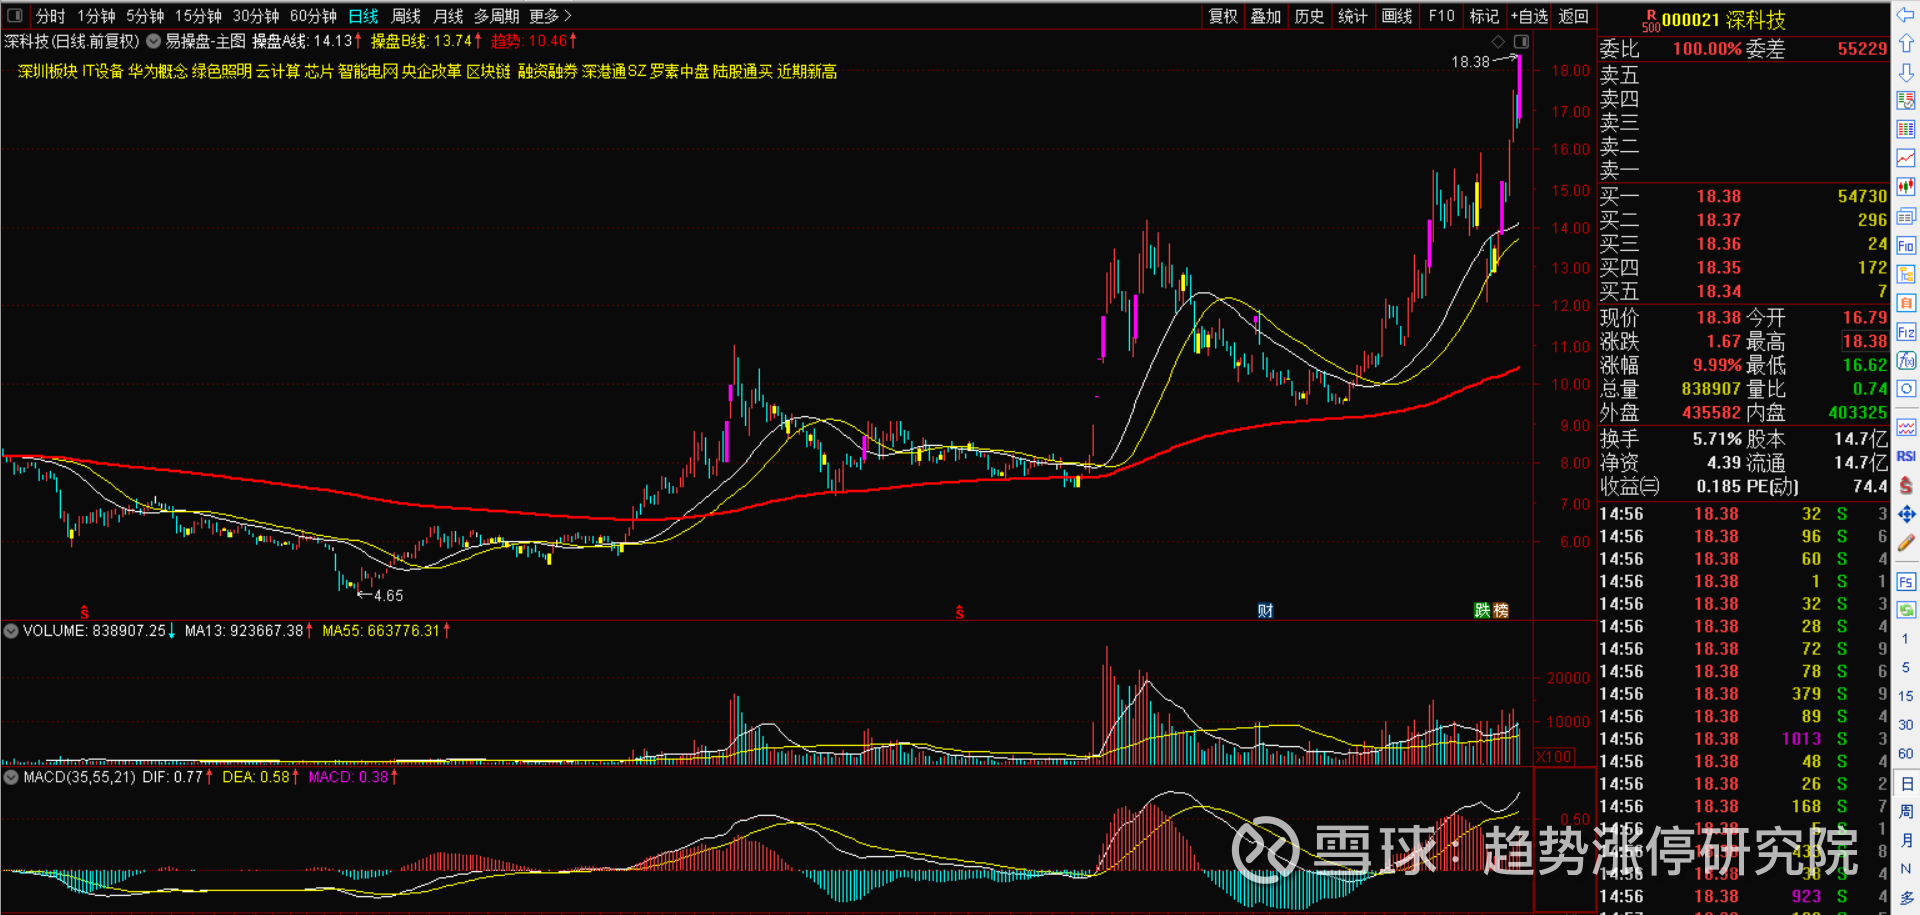Expand the MACD indicator dropdown arrow
Screen dimensions: 1920x915
[x=11, y=777]
